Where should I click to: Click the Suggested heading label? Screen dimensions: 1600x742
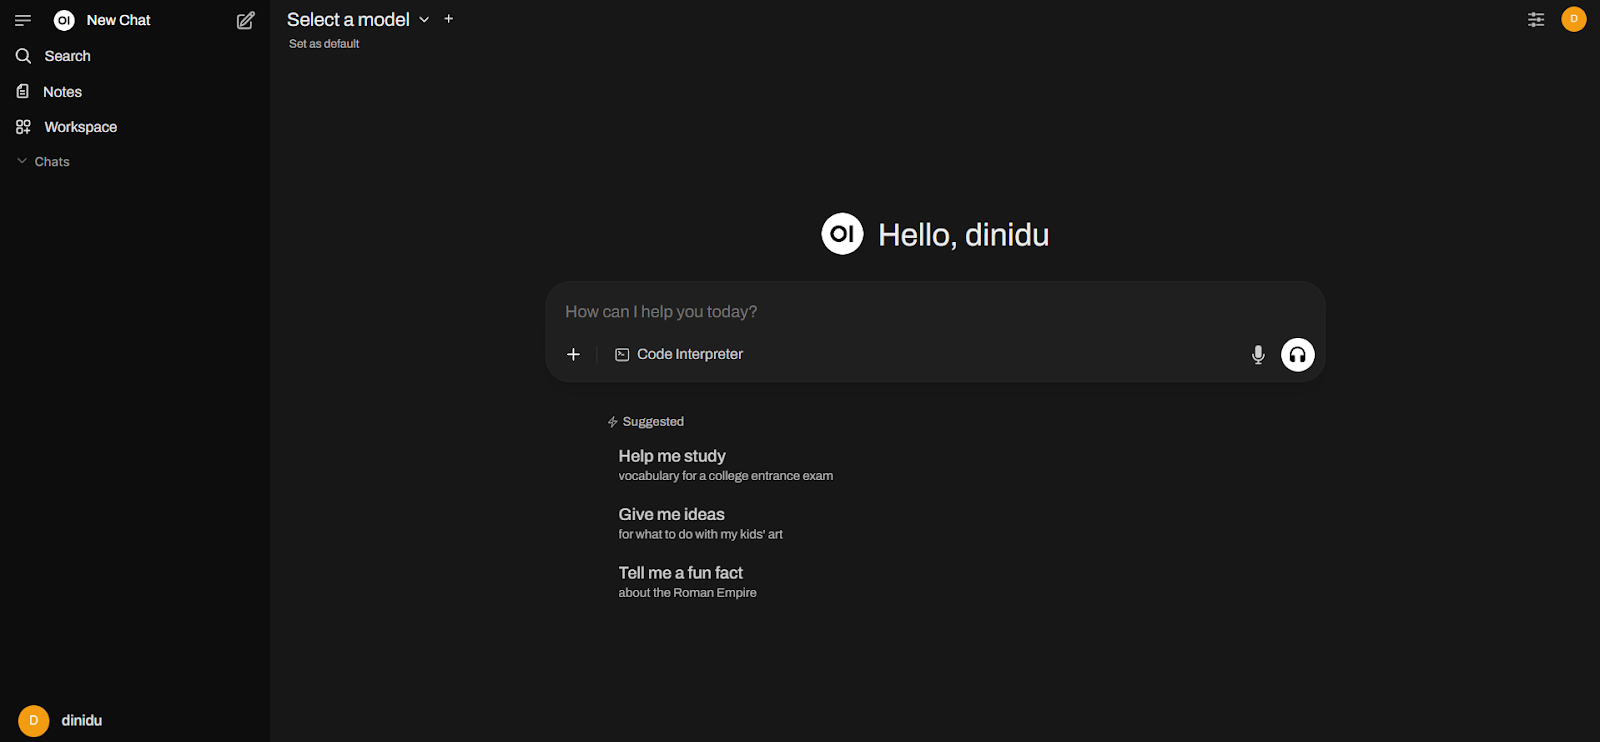[653, 422]
